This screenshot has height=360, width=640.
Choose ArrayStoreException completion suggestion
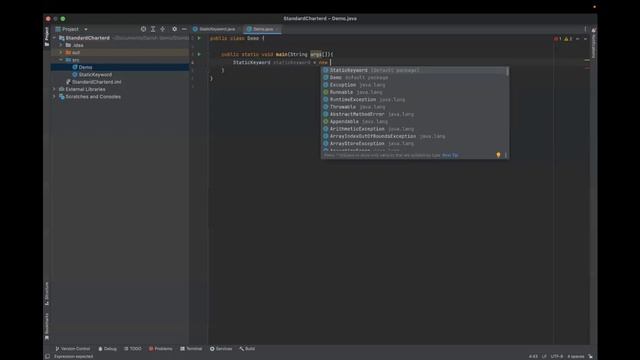414,144
